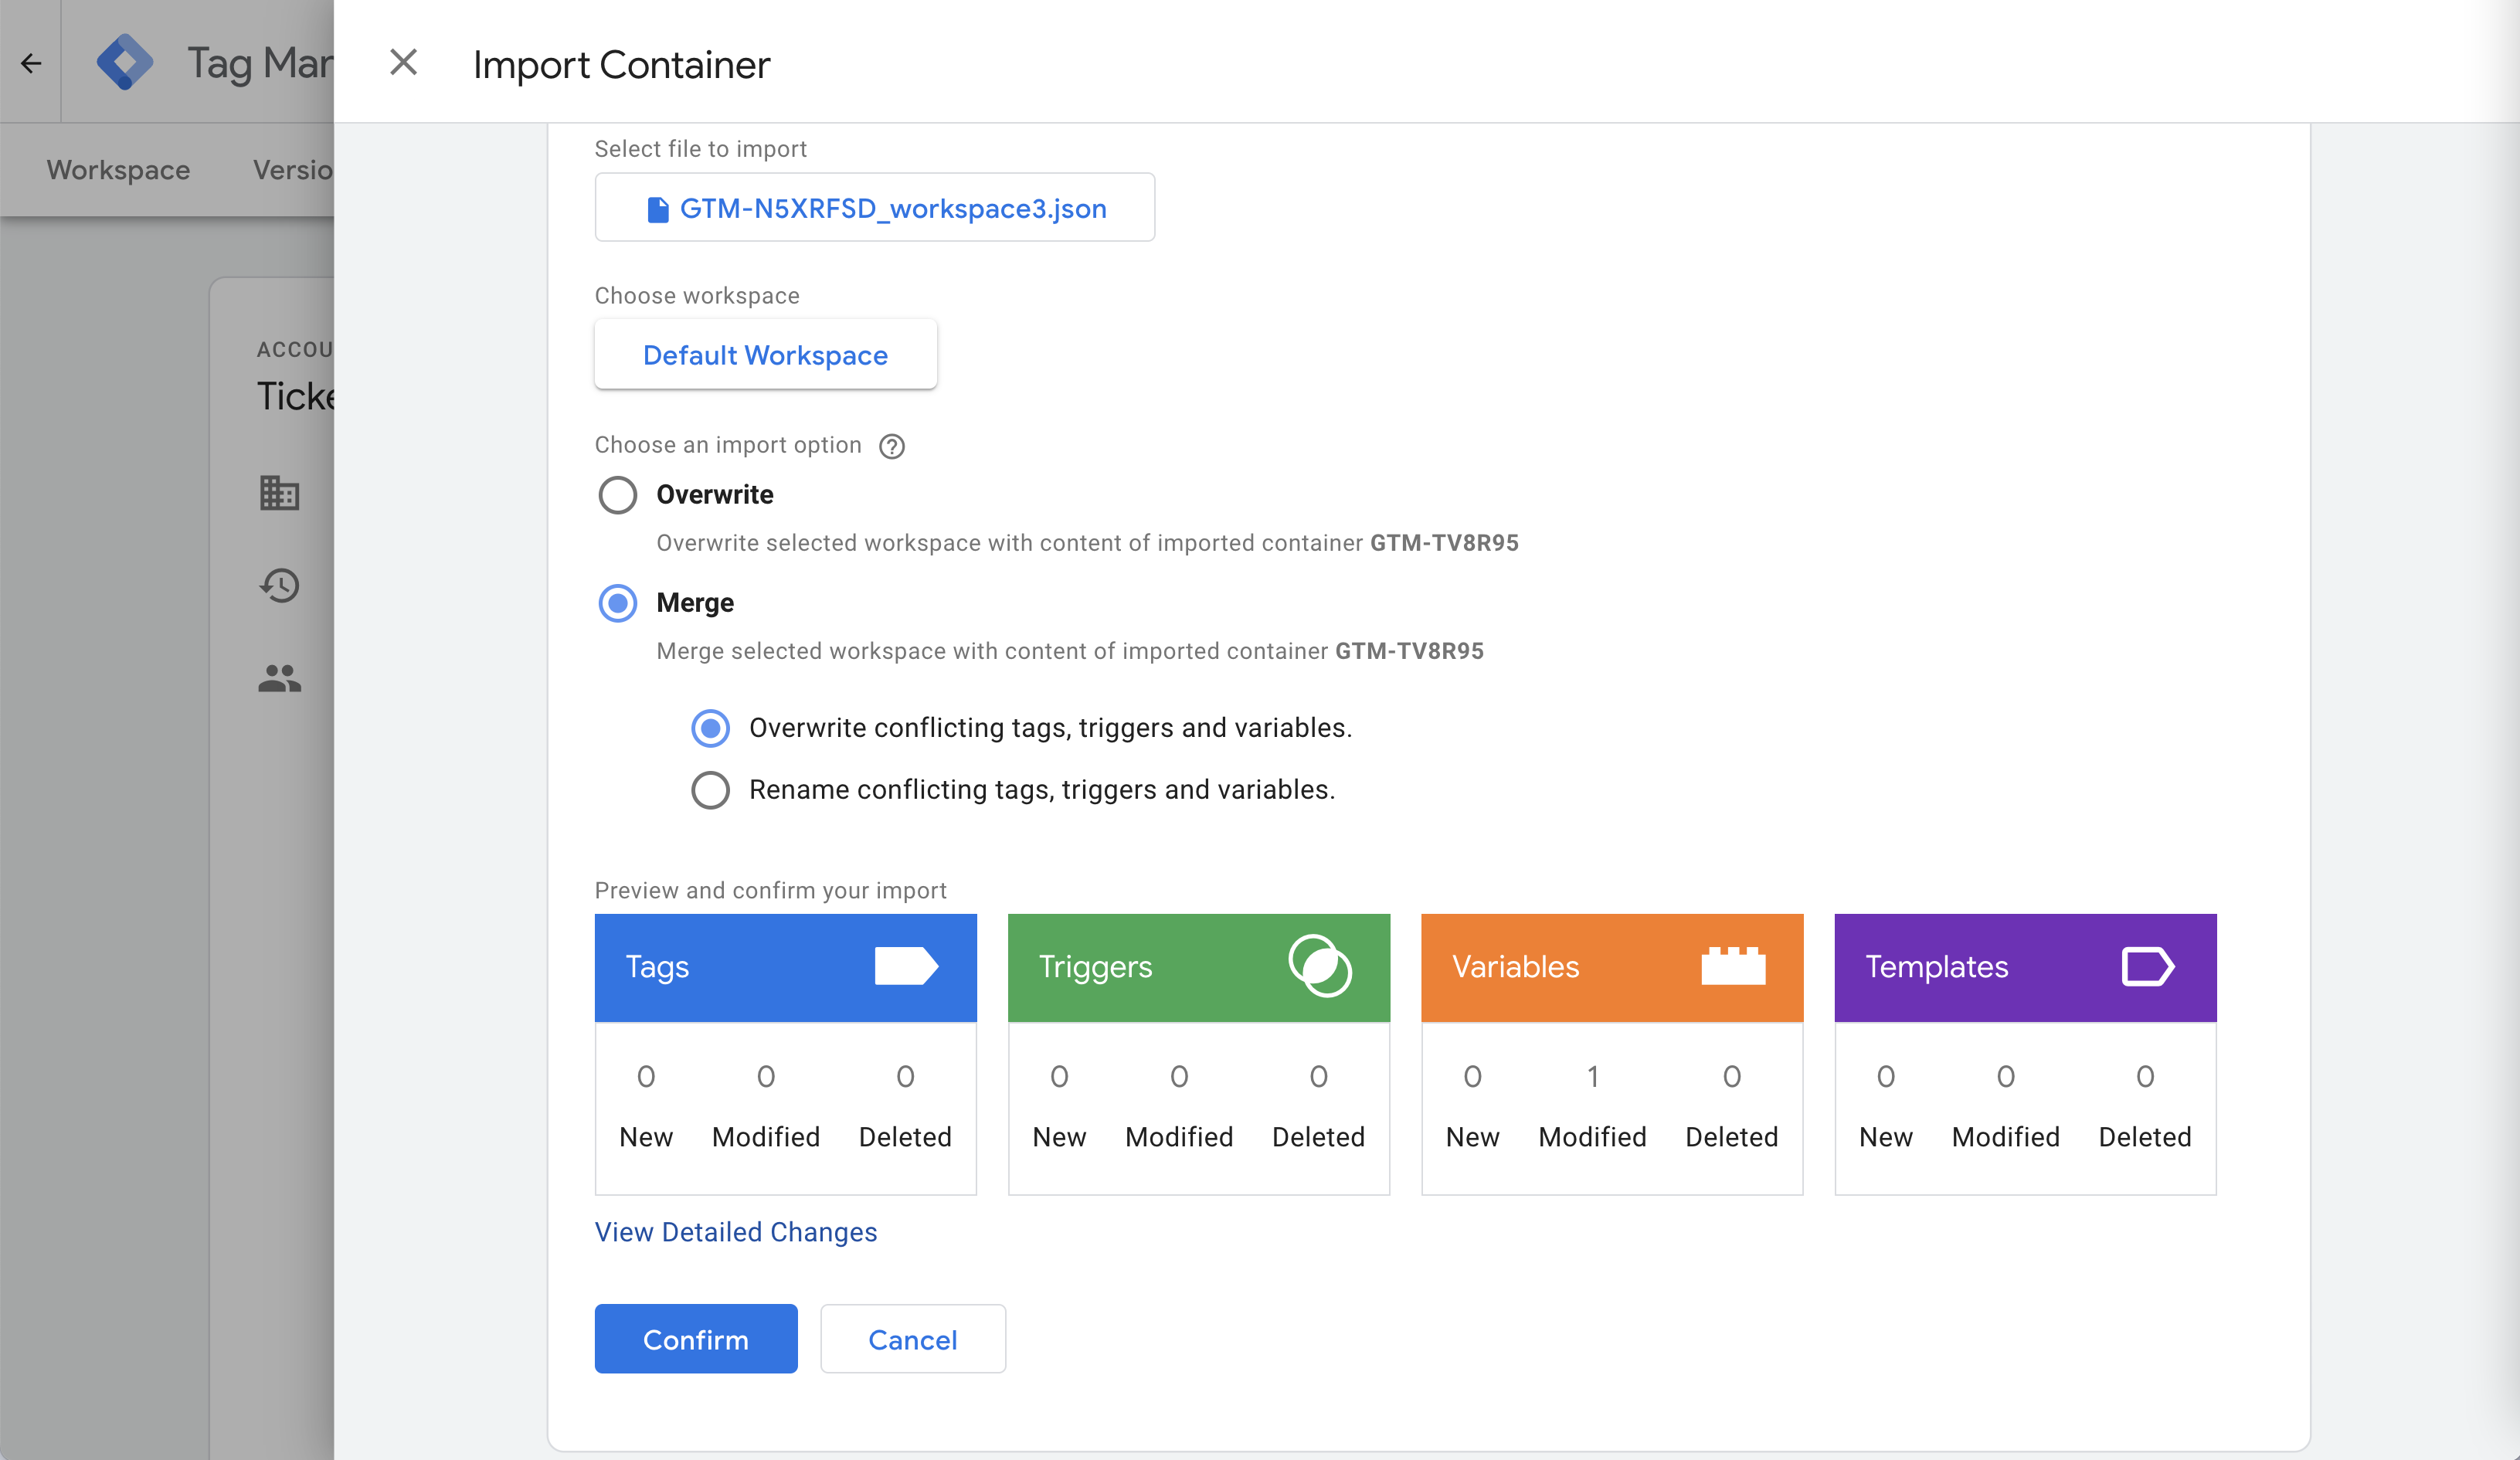Open the Default Workspace chooser
The height and width of the screenshot is (1460, 2520).
click(765, 354)
